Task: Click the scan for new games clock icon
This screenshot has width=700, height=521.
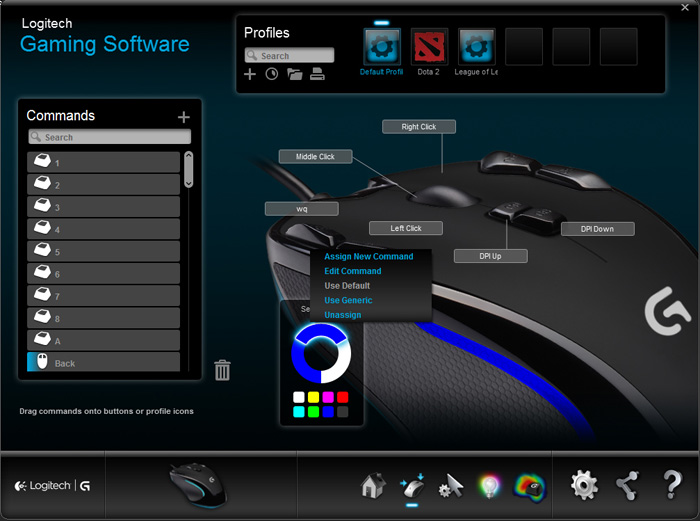Action: point(272,74)
